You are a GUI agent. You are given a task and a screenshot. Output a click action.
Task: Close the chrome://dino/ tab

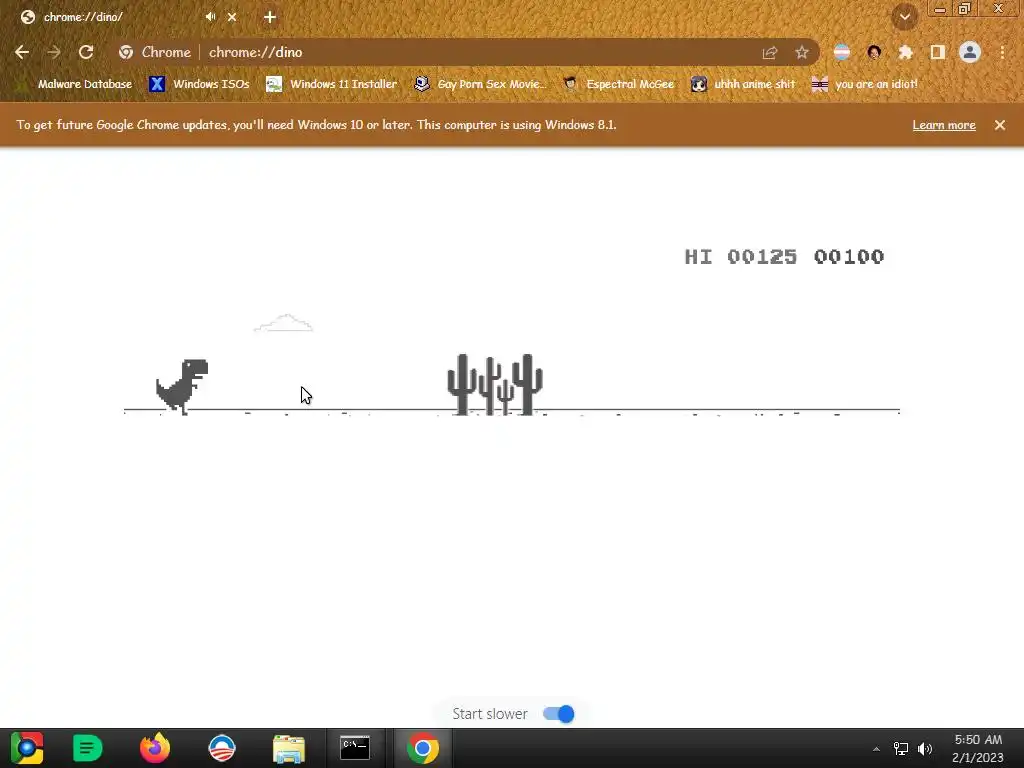pyautogui.click(x=232, y=18)
